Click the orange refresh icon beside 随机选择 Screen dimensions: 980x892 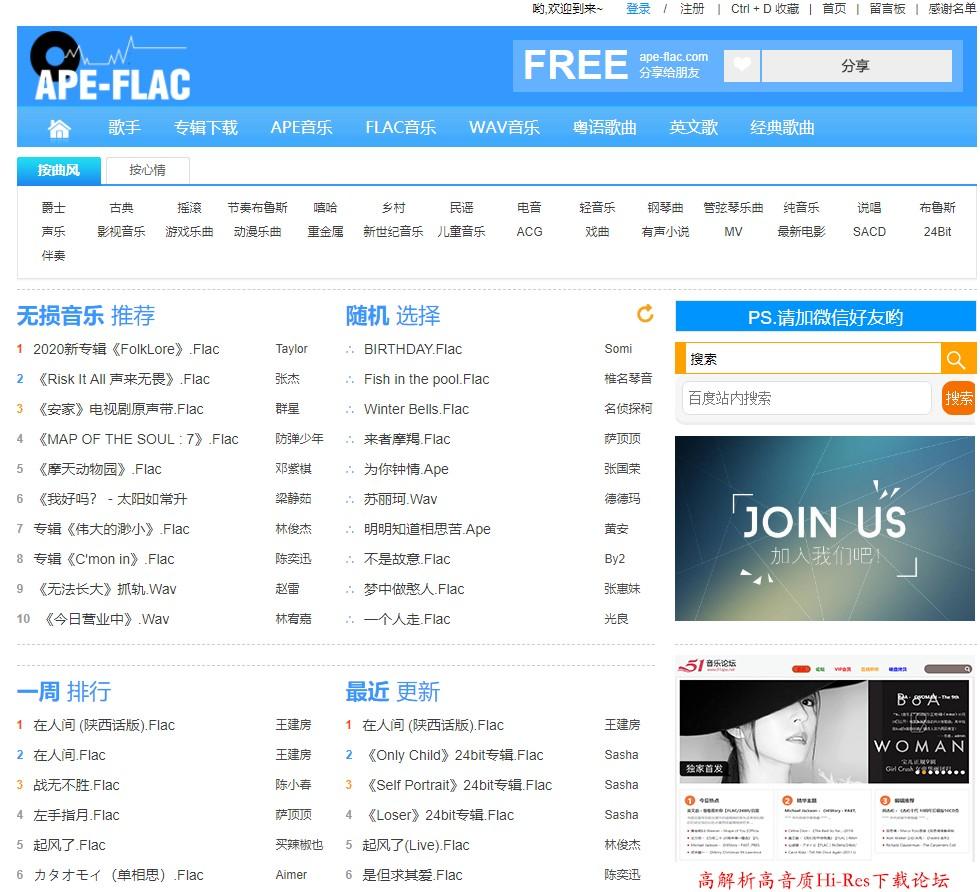(x=645, y=314)
